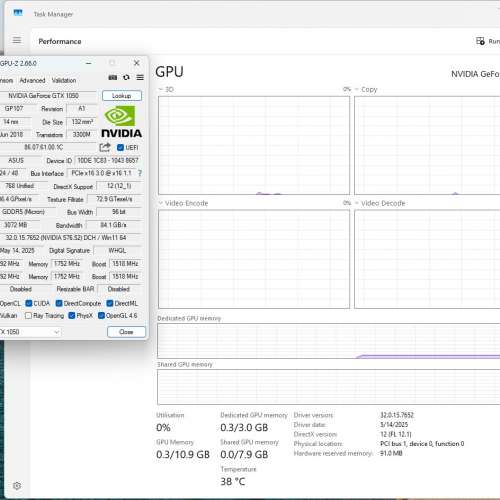Toggle the DirectML checkbox
This screenshot has width=500, height=500.
click(110, 303)
